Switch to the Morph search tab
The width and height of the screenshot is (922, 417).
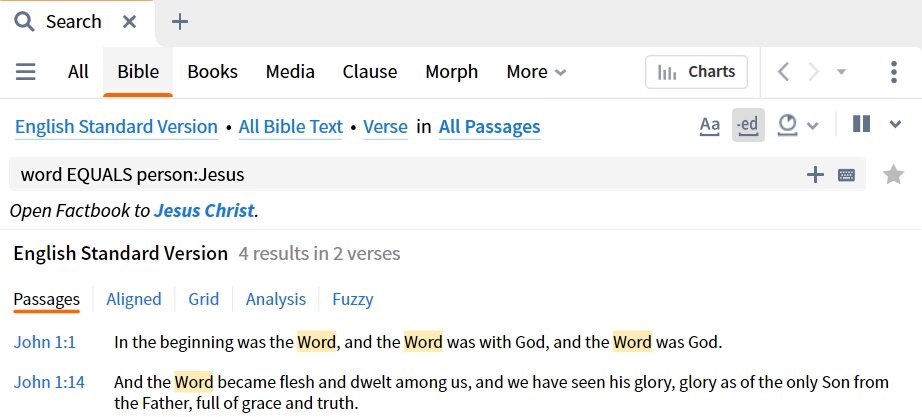[x=452, y=72]
